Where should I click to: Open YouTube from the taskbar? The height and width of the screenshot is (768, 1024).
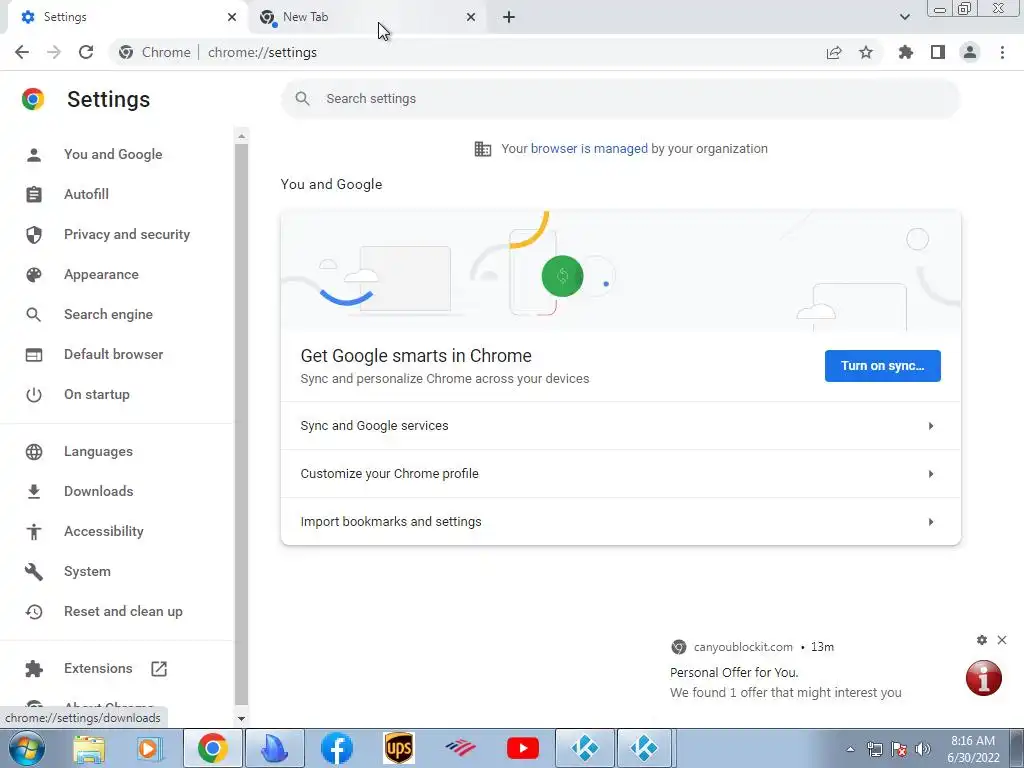523,748
